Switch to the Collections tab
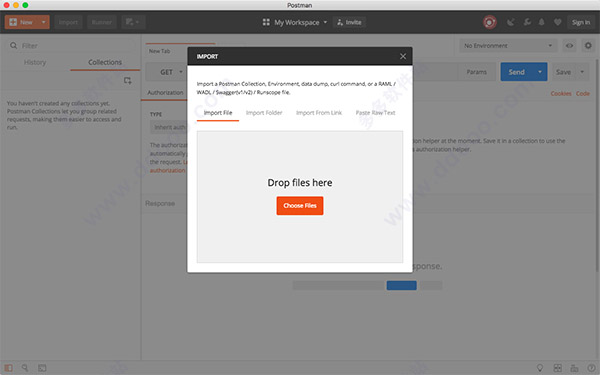 [105, 62]
